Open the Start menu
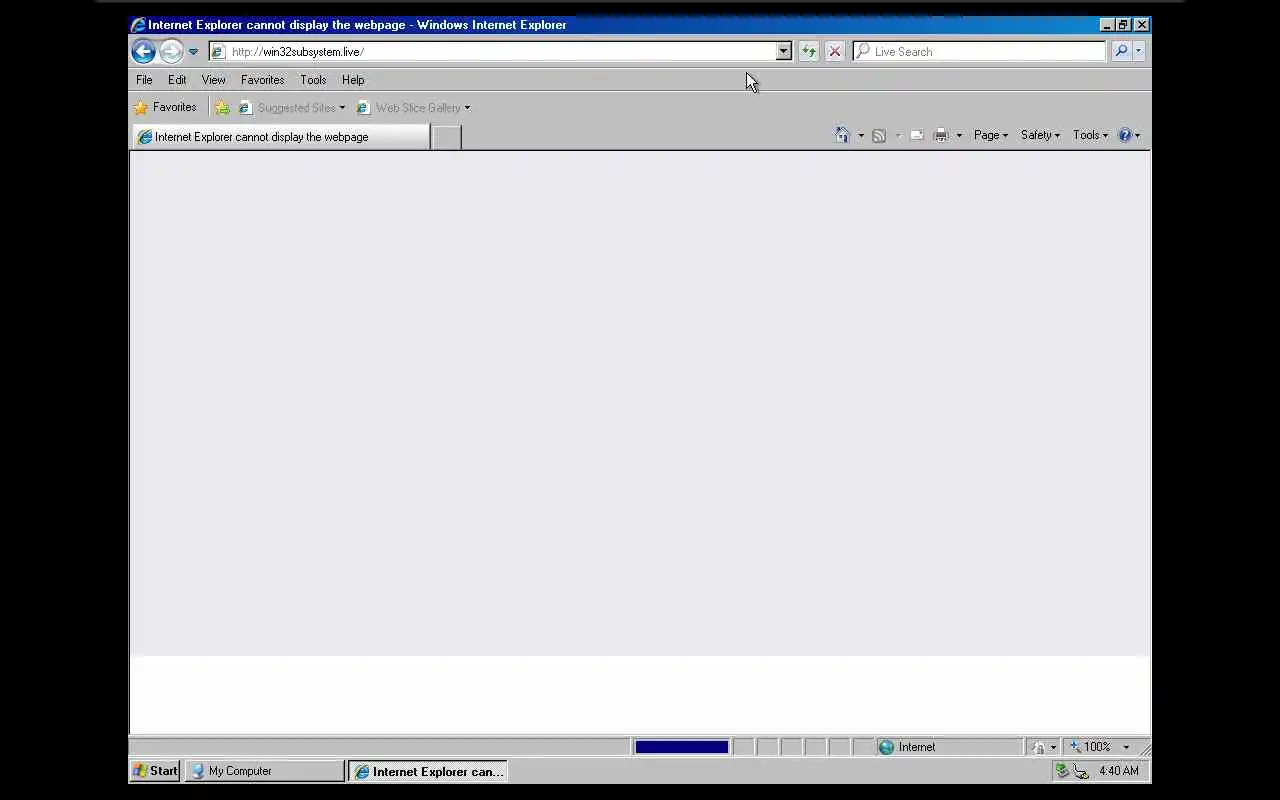This screenshot has height=800, width=1280. (155, 771)
